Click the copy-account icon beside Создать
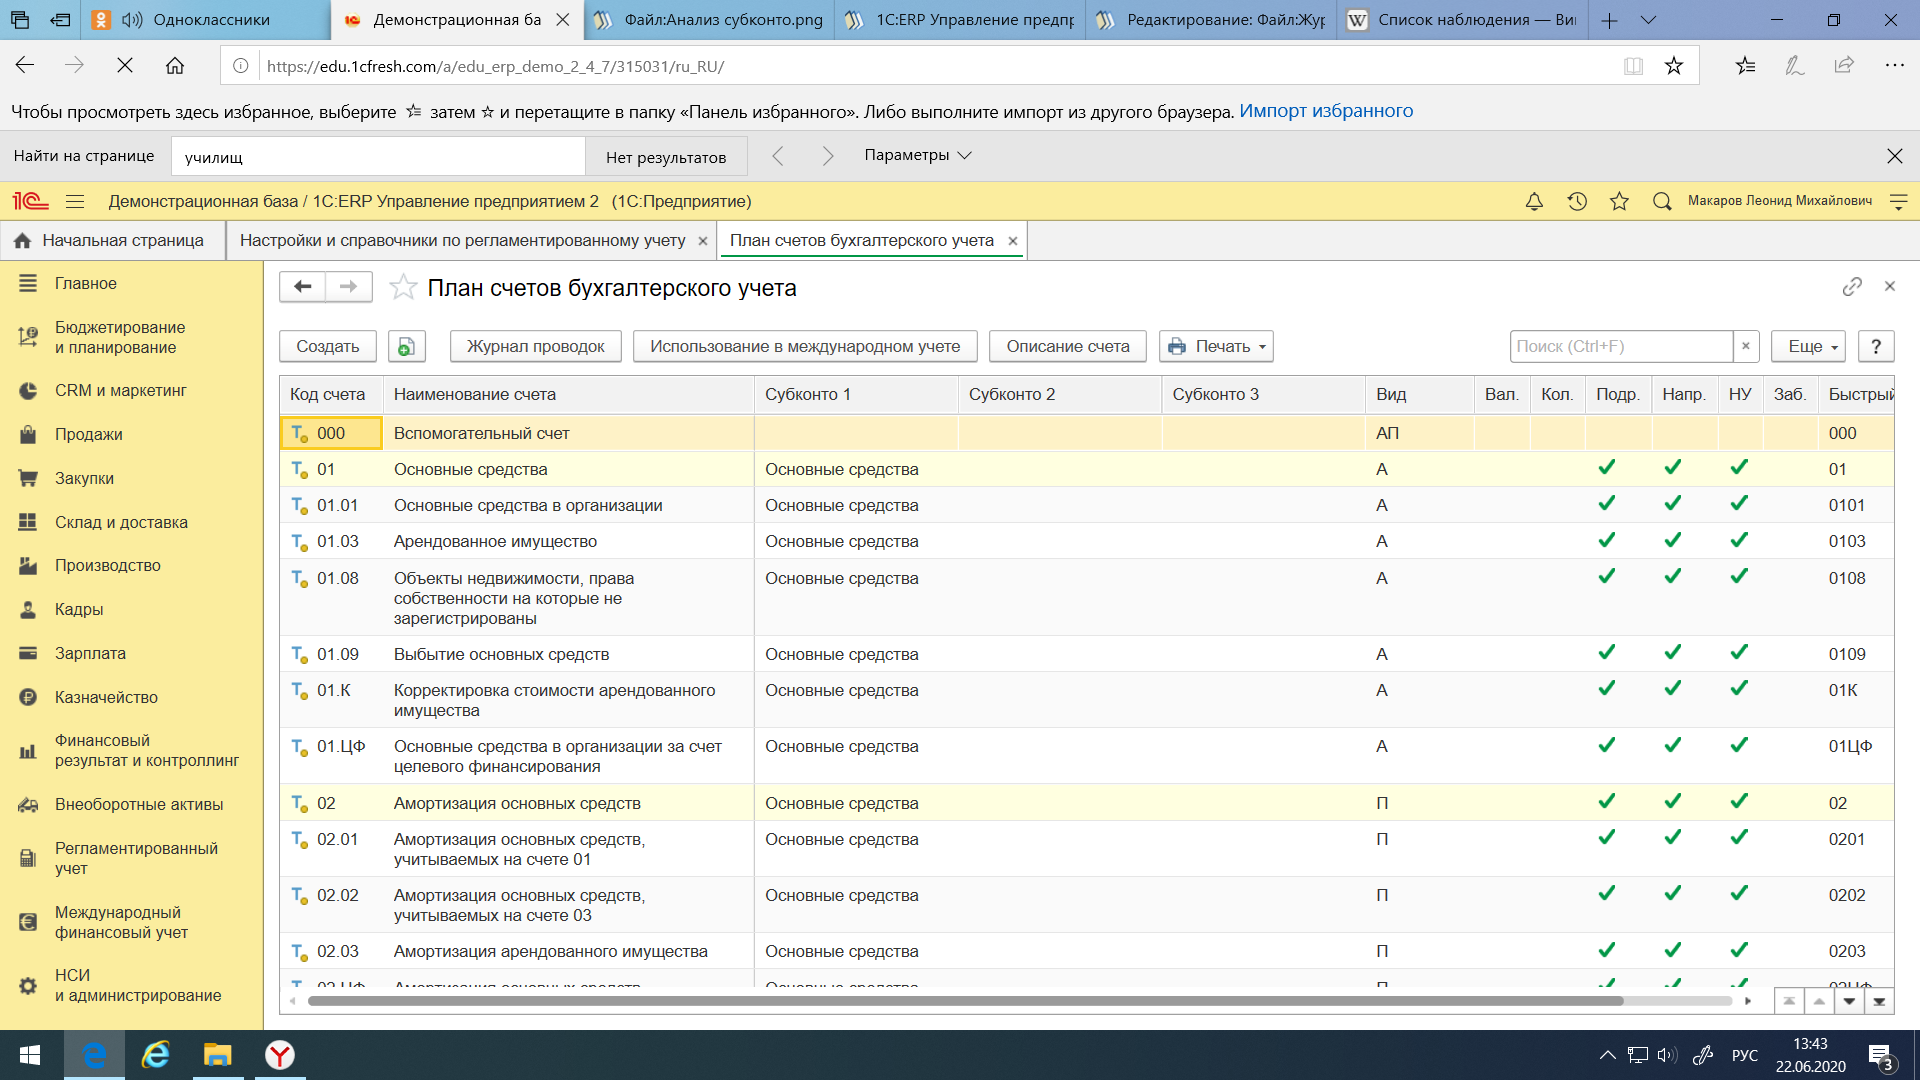The width and height of the screenshot is (1920, 1080). click(x=406, y=346)
